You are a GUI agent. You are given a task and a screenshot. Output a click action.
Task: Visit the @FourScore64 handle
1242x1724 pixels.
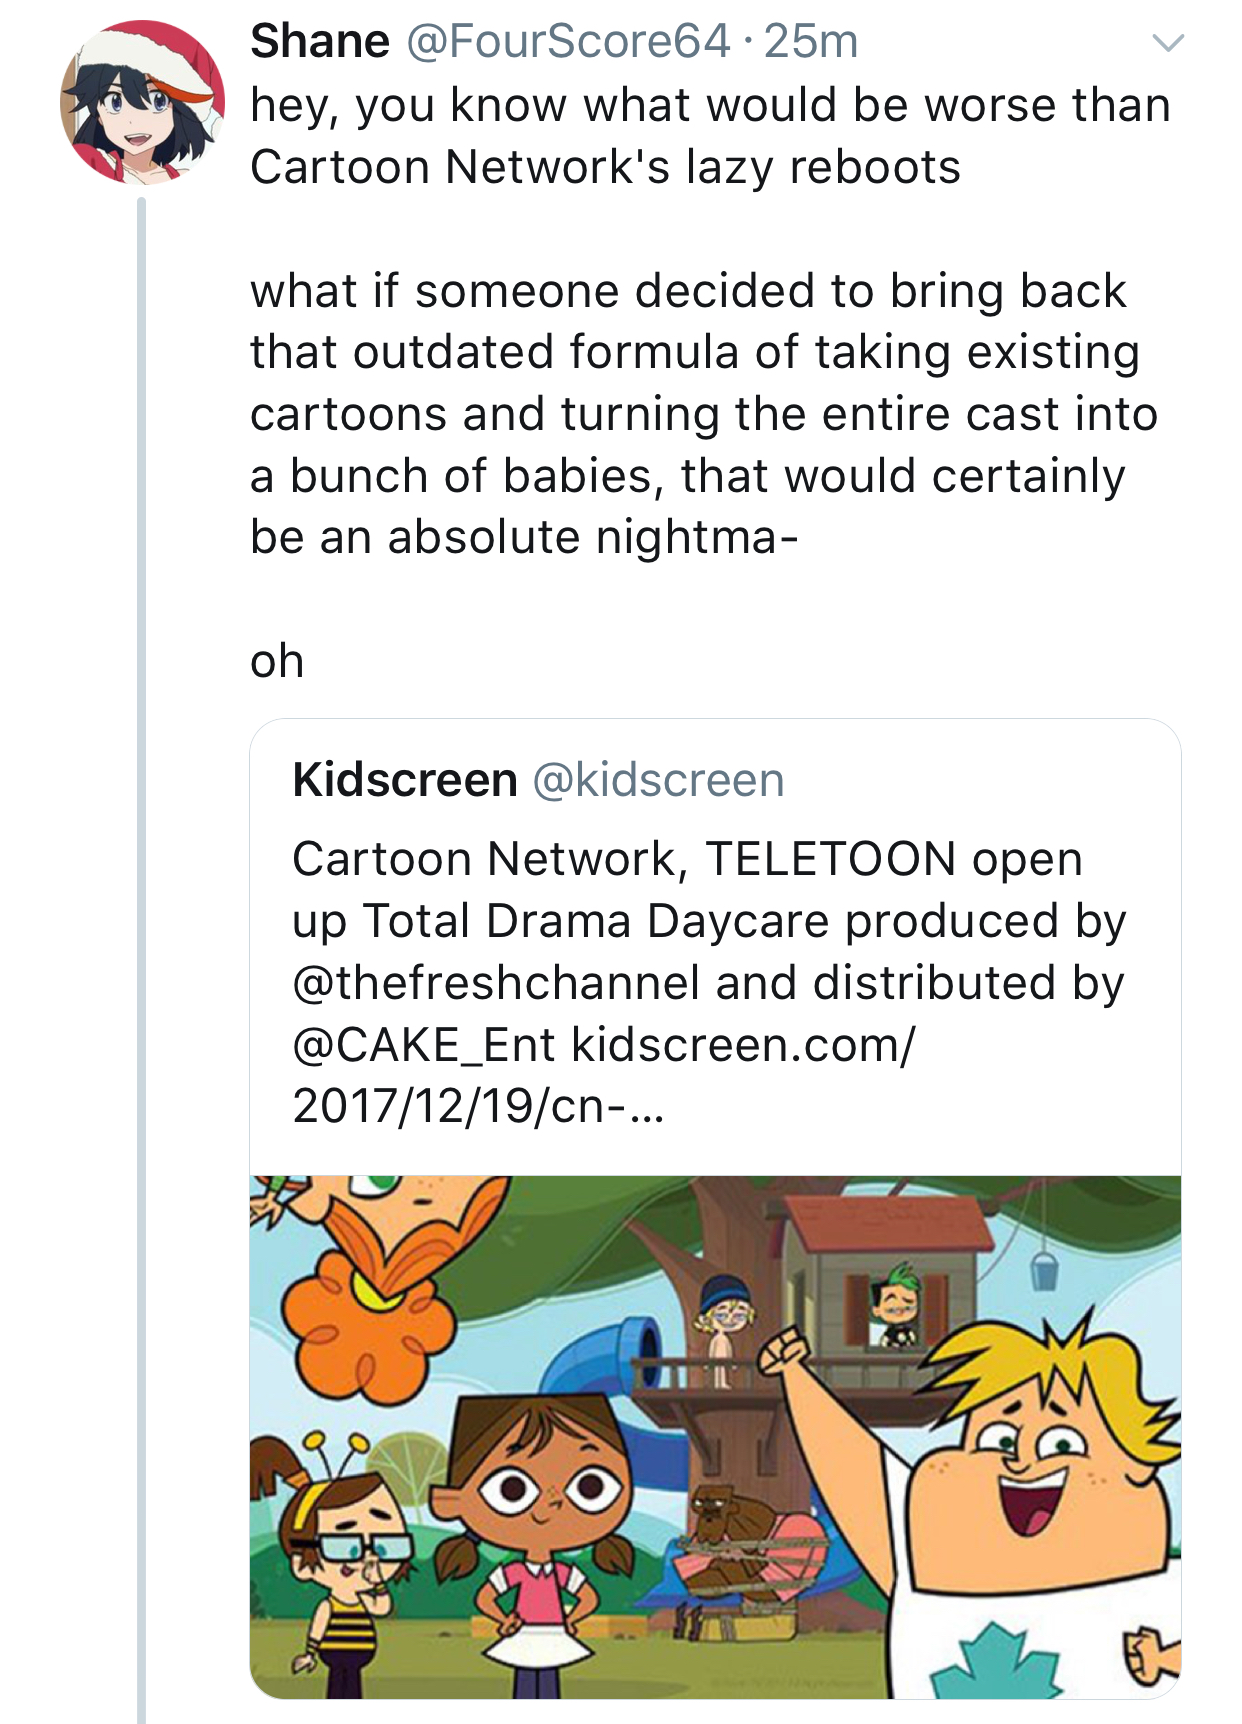click(568, 42)
